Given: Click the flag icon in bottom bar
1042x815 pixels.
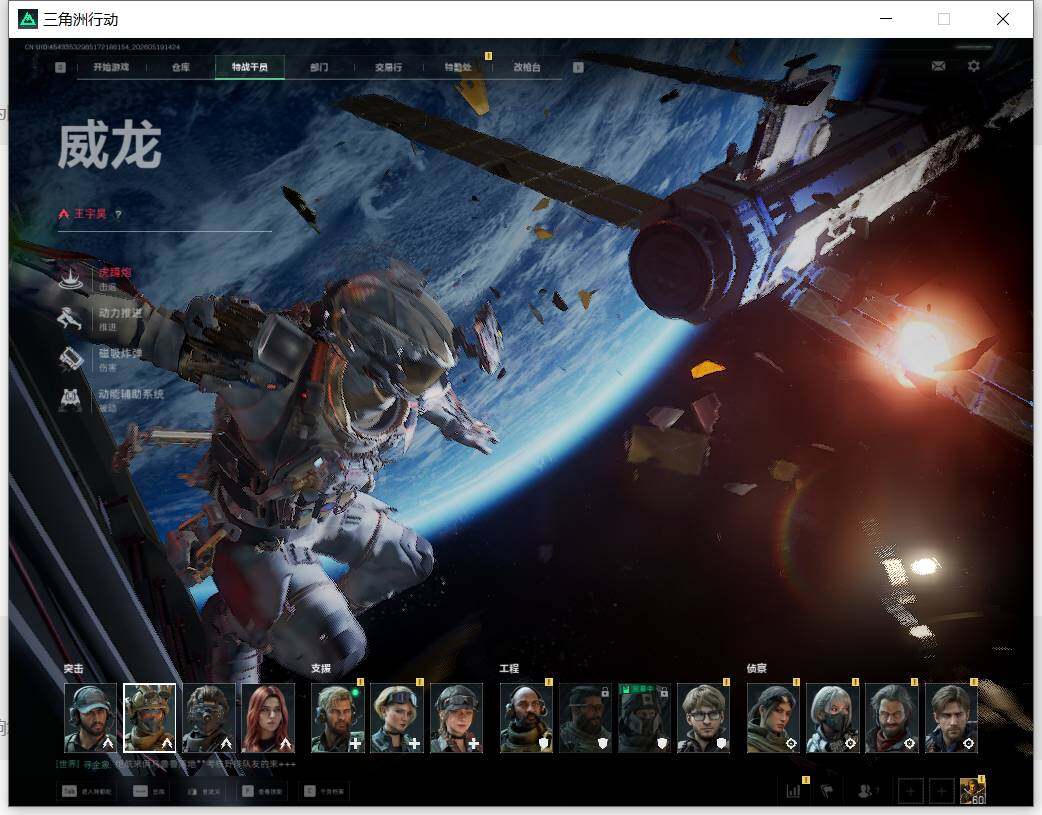Looking at the screenshot, I should click(827, 791).
